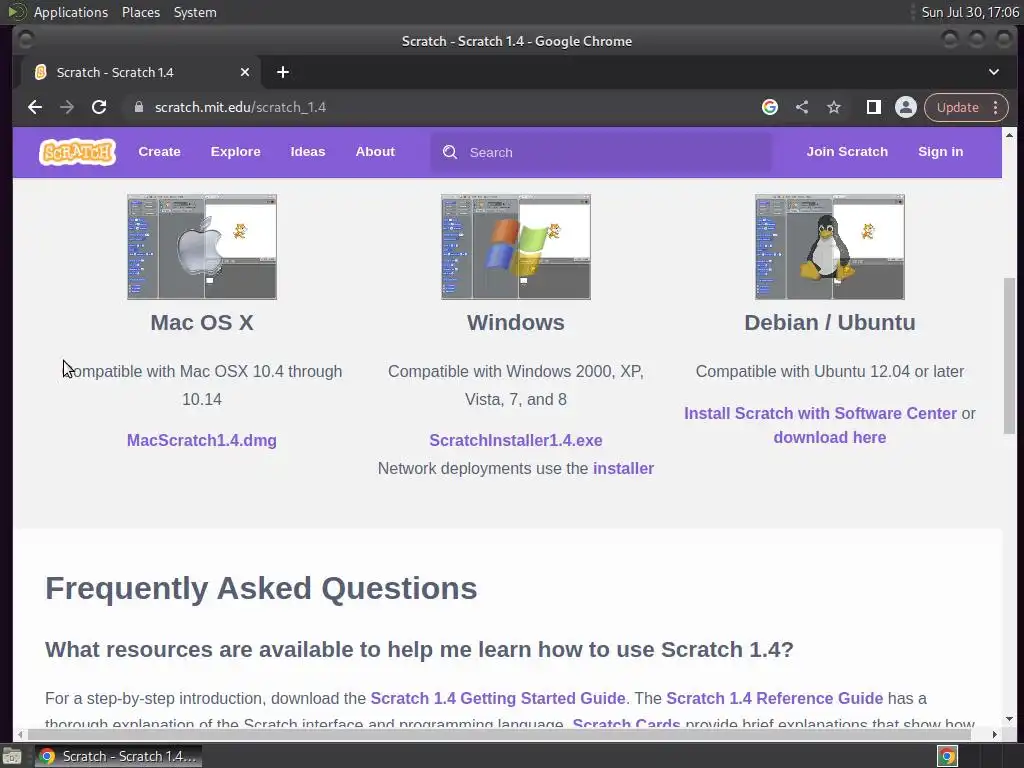Click the Join Scratch link
The width and height of the screenshot is (1024, 768).
click(847, 152)
